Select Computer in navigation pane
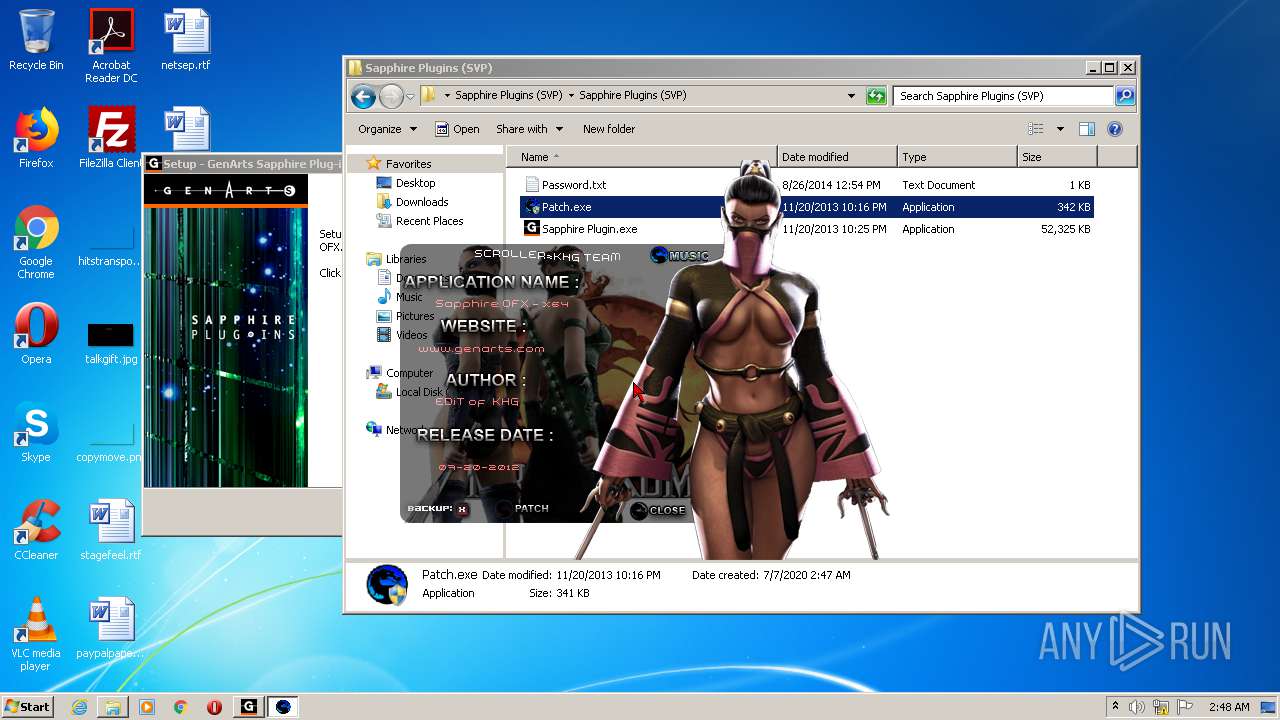The image size is (1280, 720). coord(400,373)
